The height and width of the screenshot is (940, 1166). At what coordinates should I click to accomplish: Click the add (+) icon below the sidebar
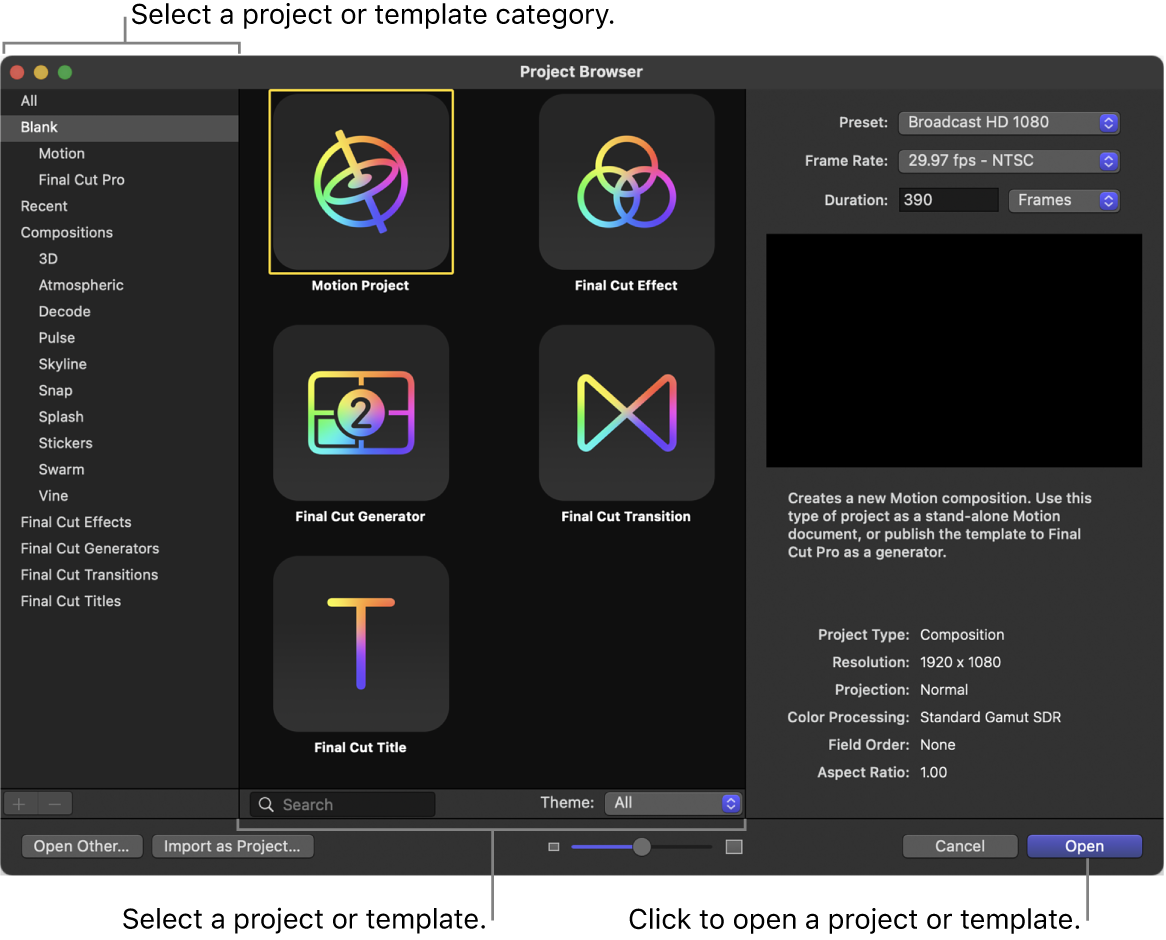click(x=18, y=803)
